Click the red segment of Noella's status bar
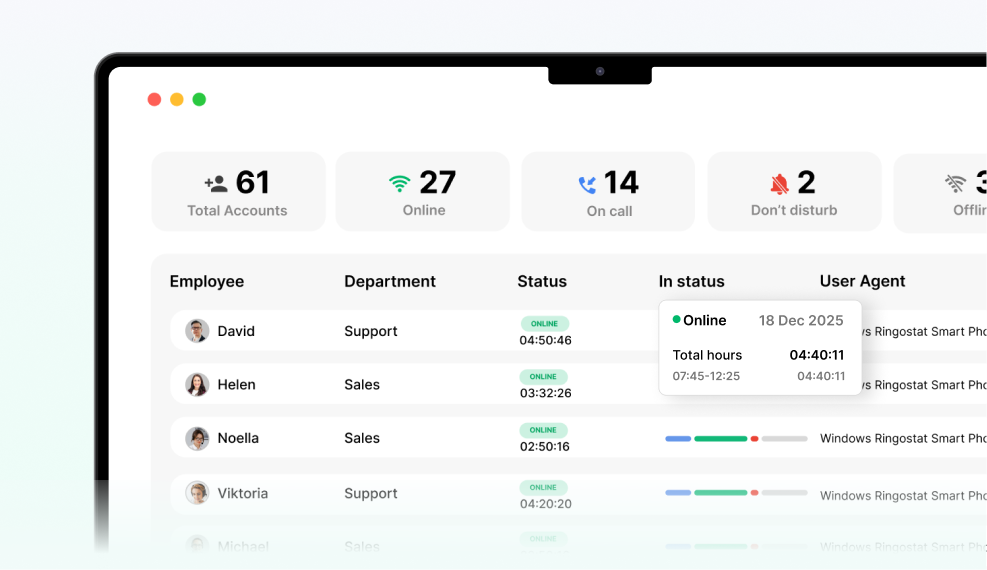The image size is (987, 570). coord(754,439)
